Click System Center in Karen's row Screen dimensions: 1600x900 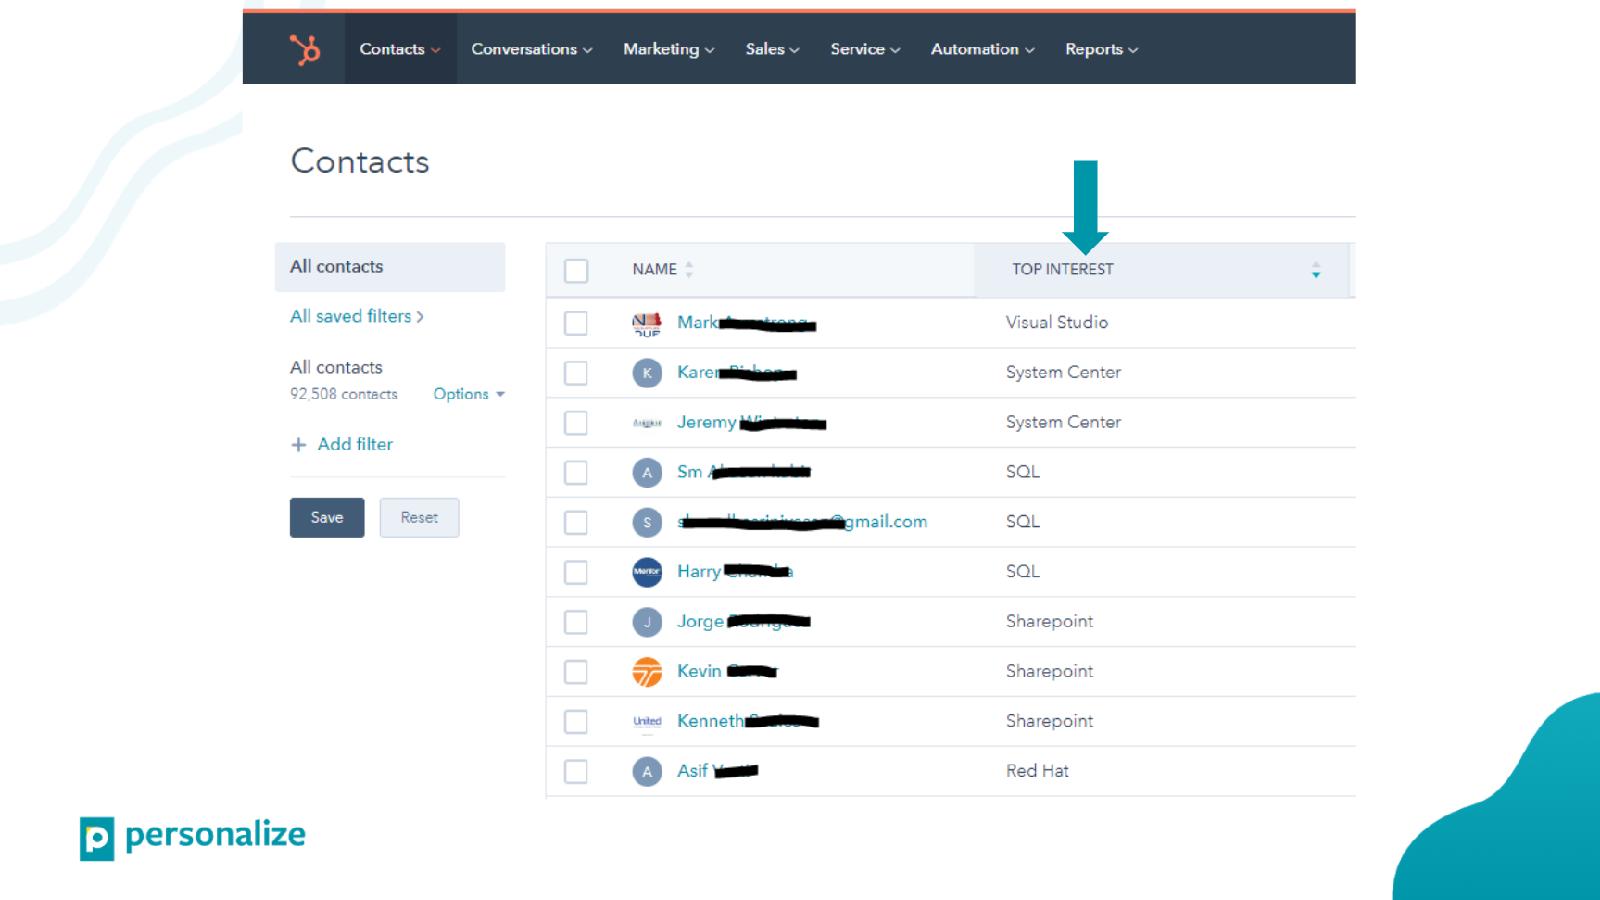[1063, 373]
